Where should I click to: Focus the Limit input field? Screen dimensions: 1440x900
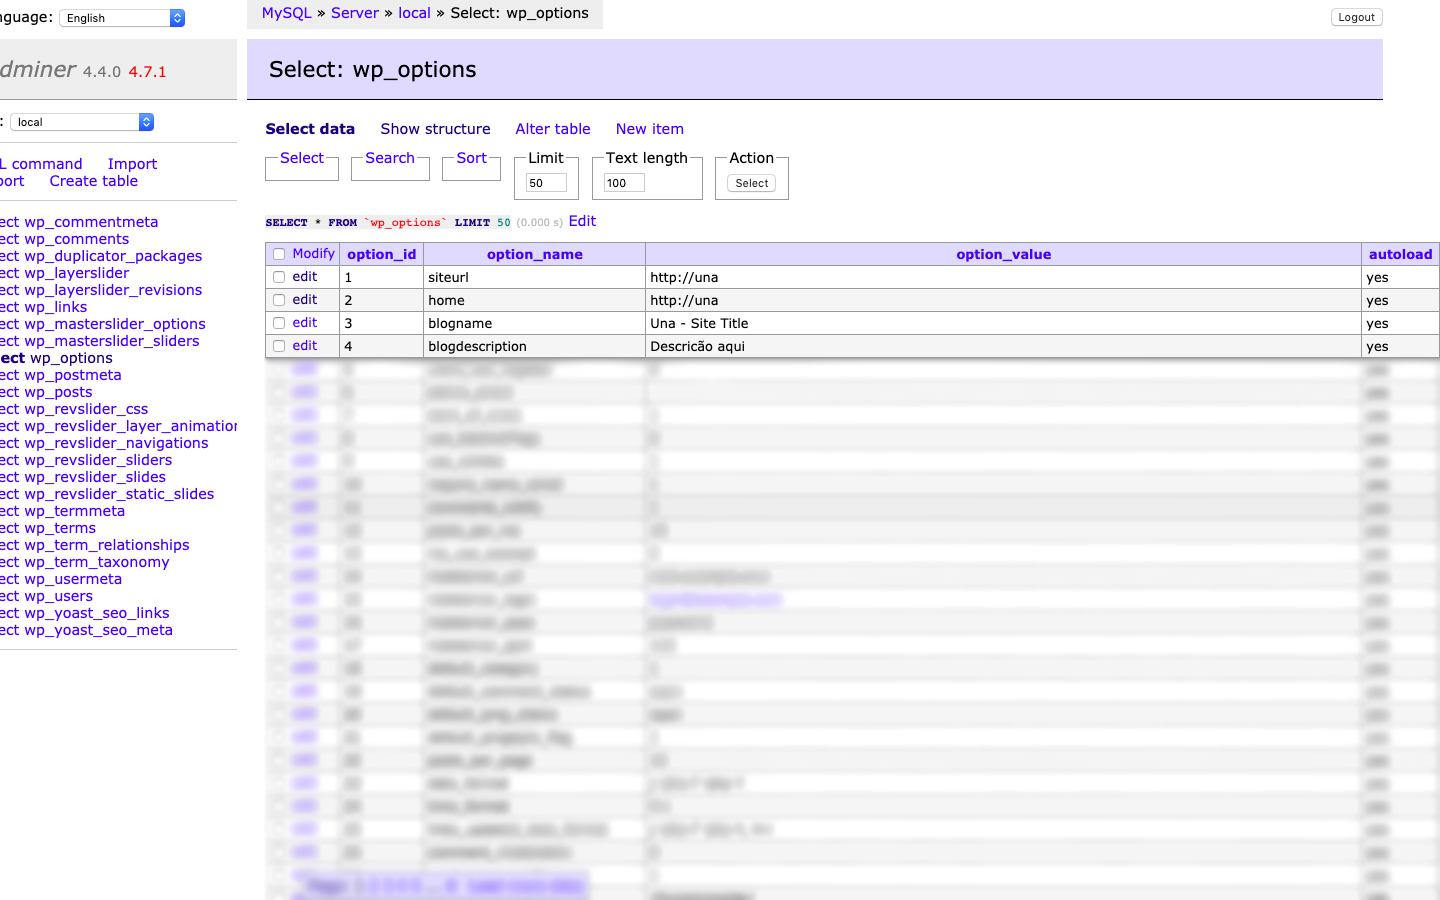pyautogui.click(x=546, y=183)
